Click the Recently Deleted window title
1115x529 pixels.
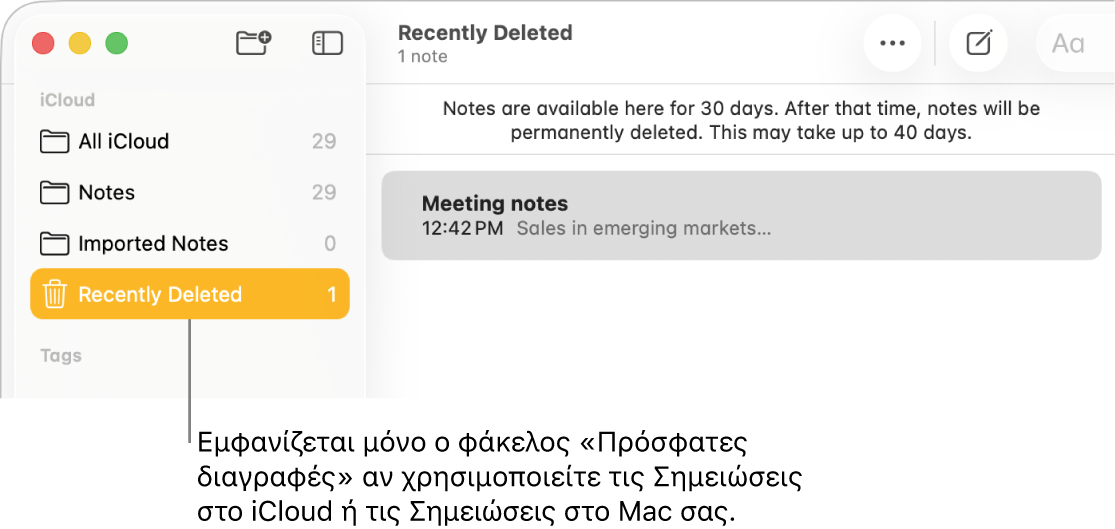point(485,33)
